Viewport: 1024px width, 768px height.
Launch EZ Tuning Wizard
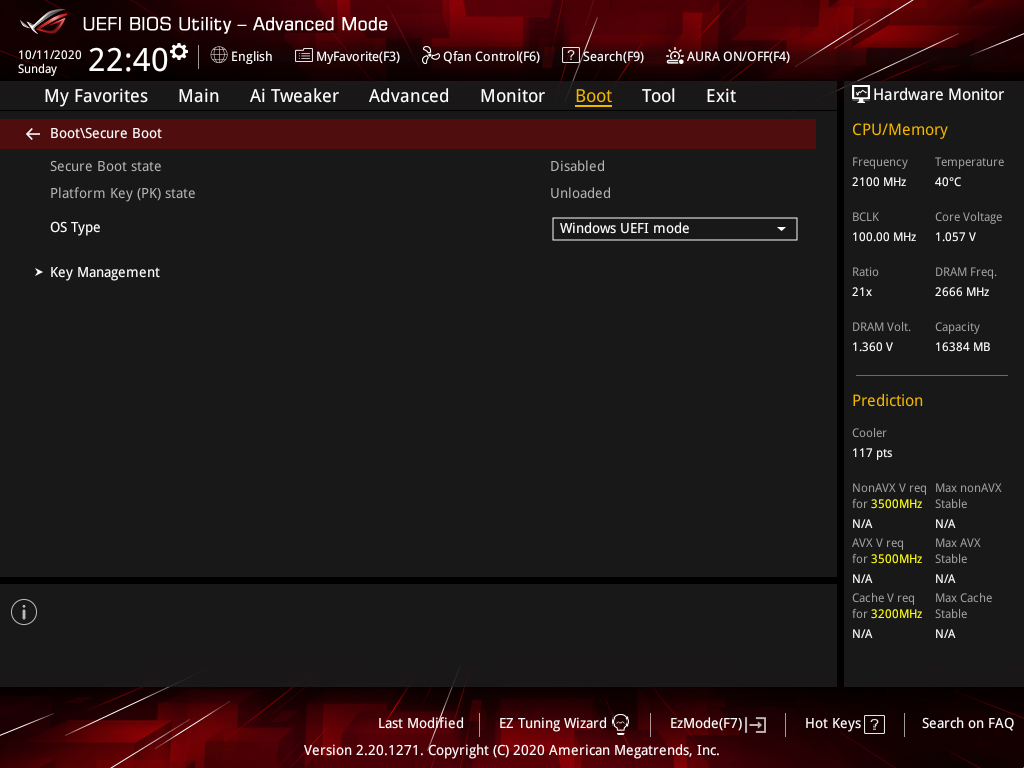tap(563, 724)
